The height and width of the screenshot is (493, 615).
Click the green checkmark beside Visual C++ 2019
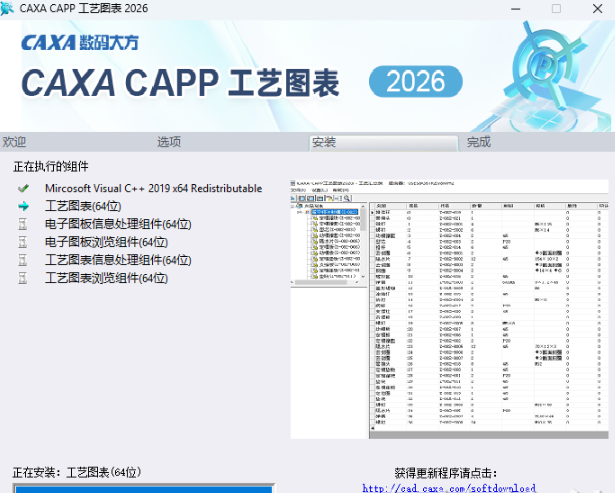click(x=23, y=188)
